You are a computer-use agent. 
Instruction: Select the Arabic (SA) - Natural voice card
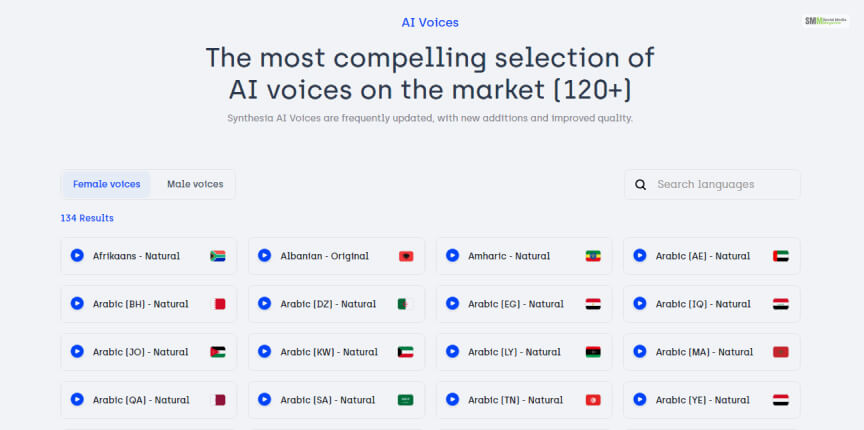click(x=336, y=400)
